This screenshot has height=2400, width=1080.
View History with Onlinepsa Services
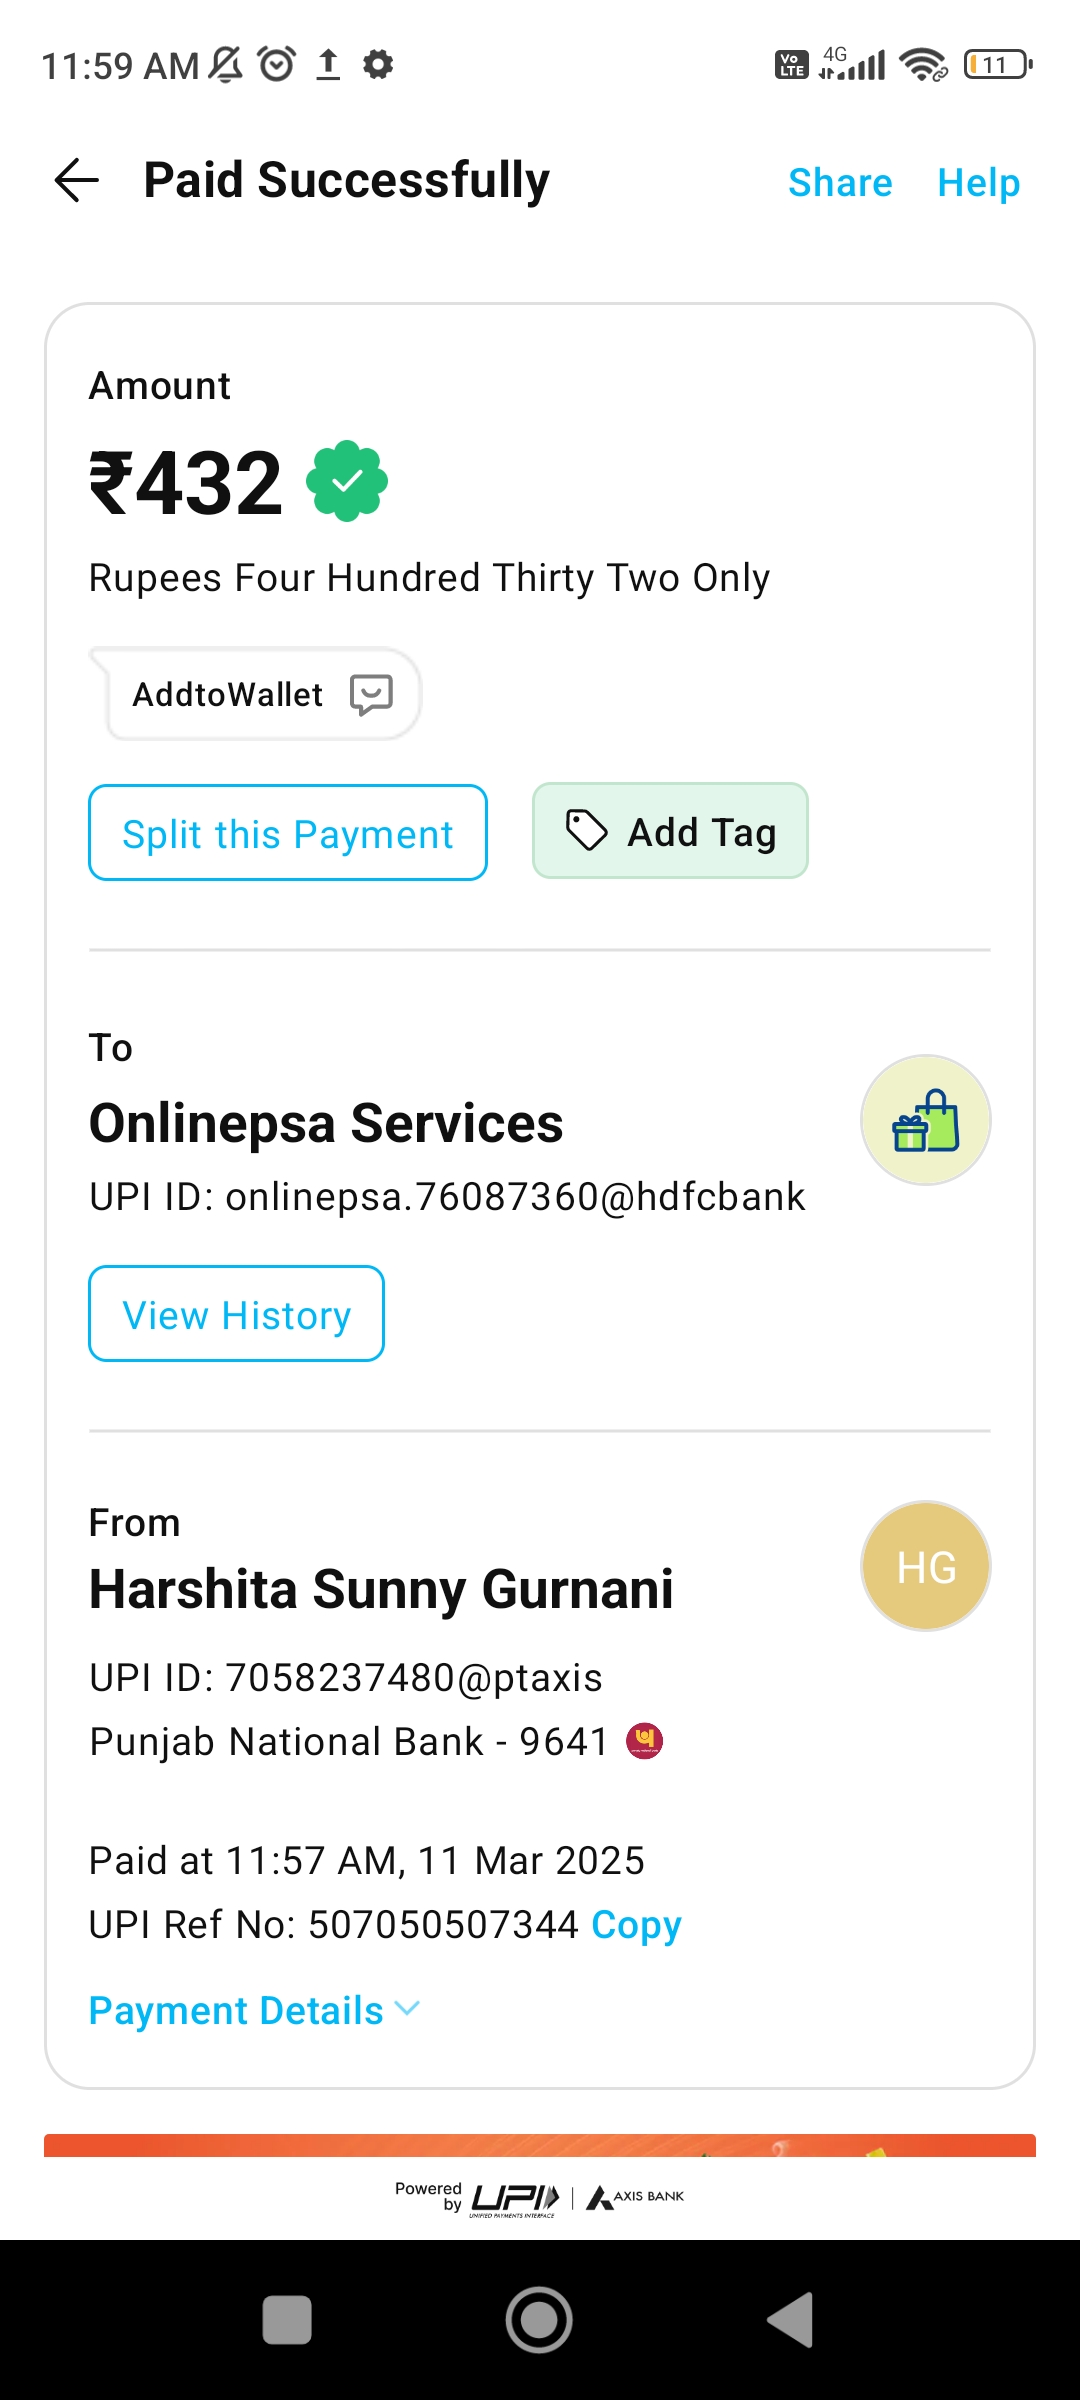[237, 1314]
